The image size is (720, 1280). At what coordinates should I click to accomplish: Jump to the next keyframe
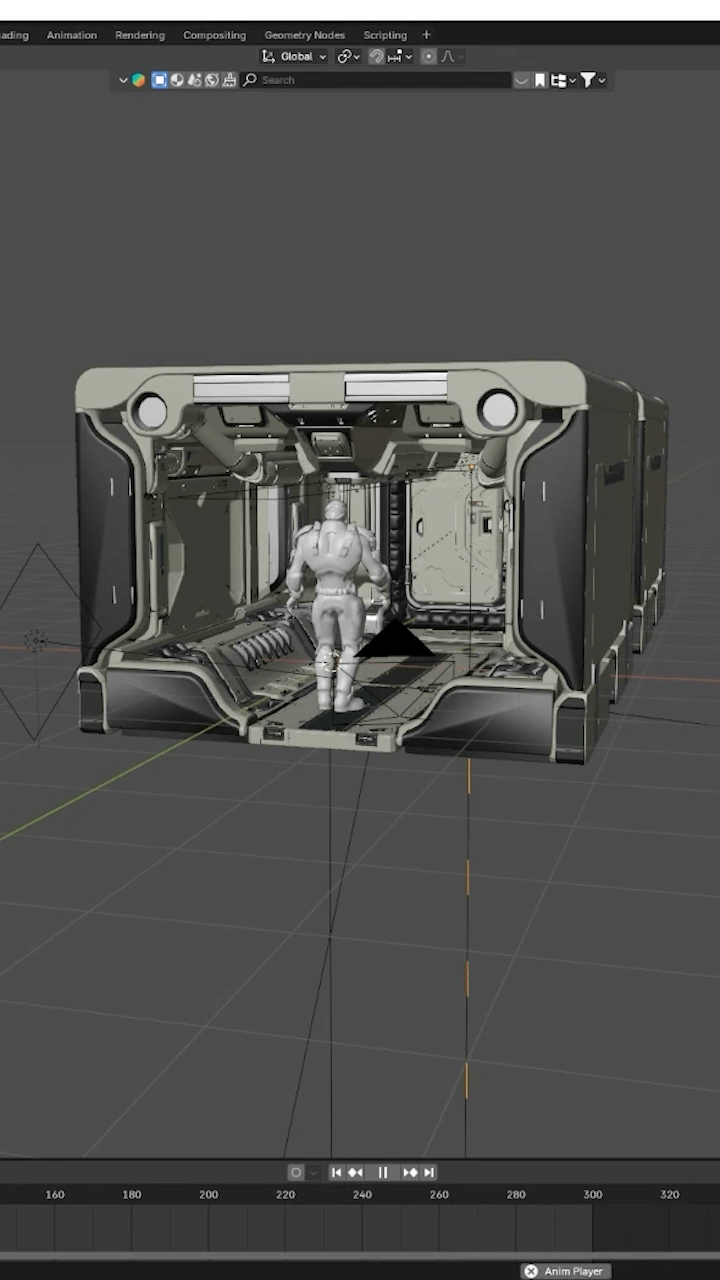410,1172
